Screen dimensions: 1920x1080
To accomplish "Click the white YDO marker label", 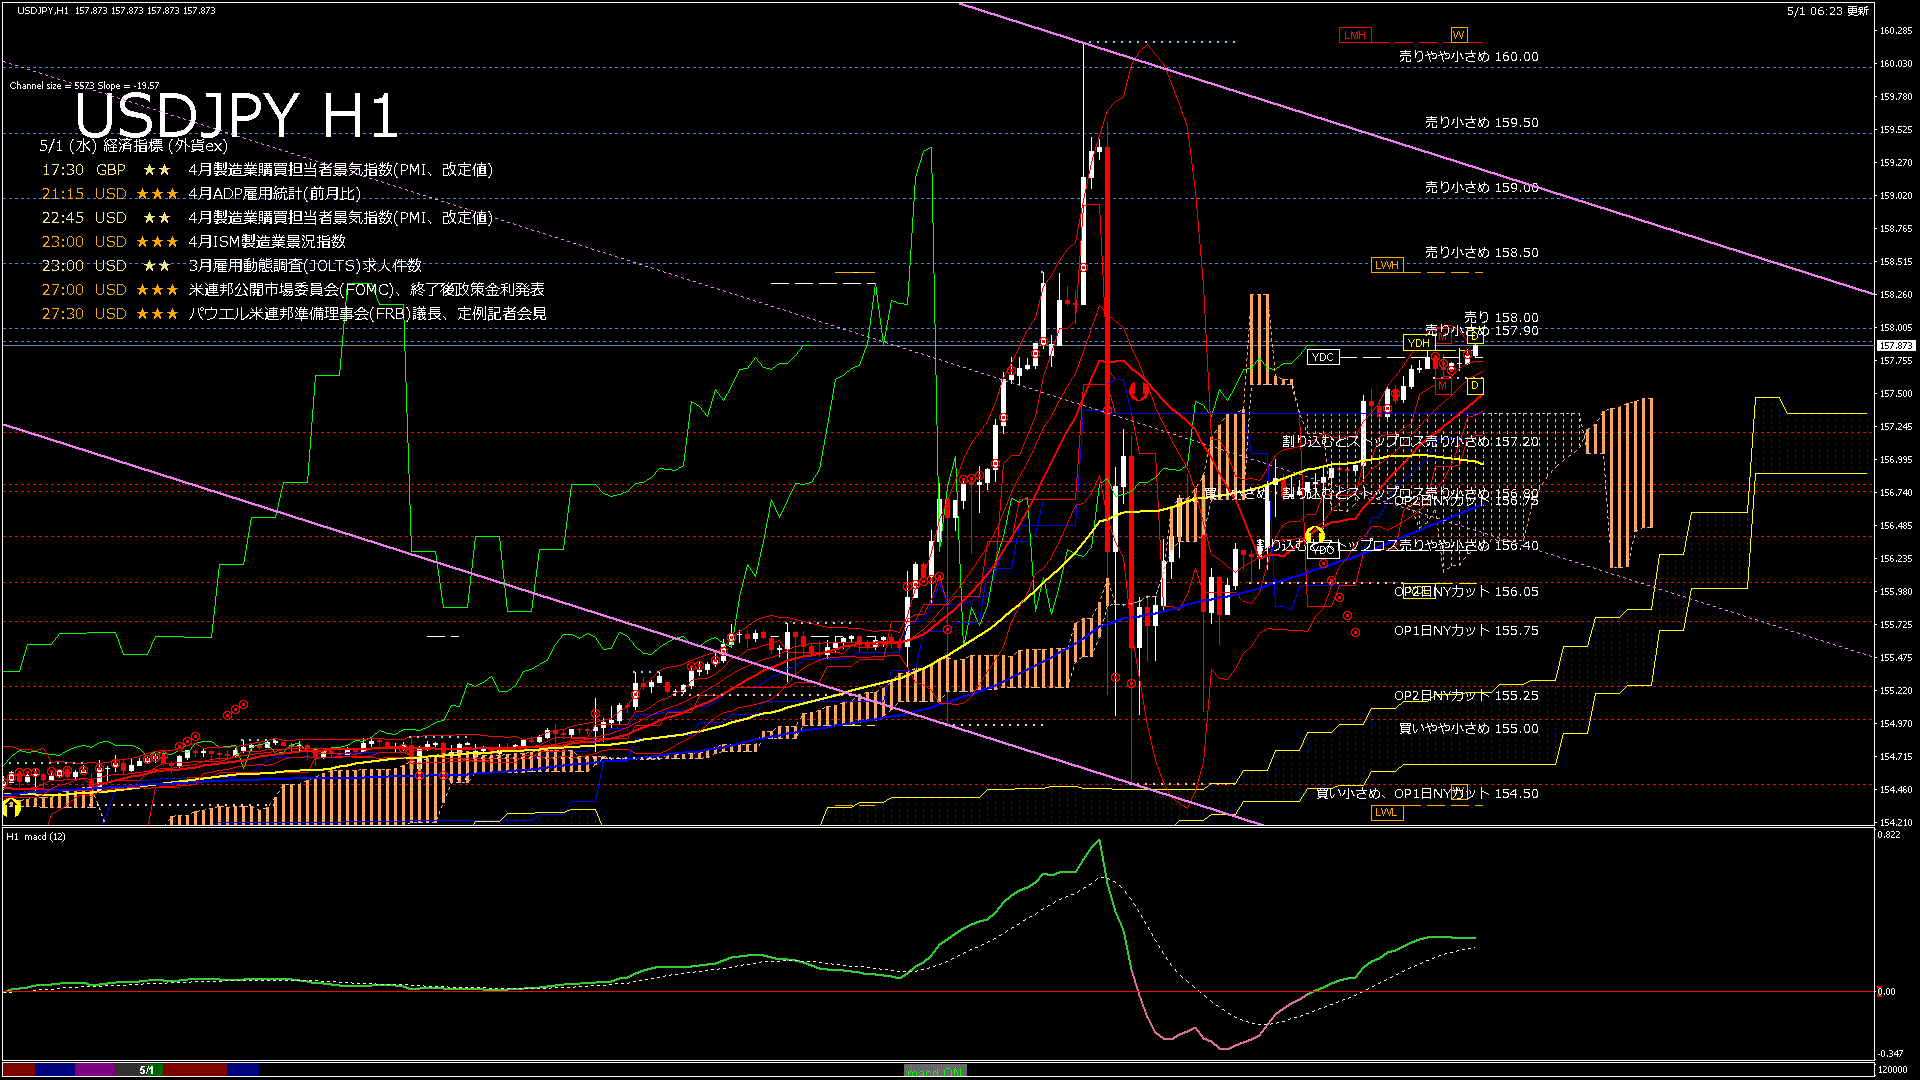I will click(x=1322, y=550).
